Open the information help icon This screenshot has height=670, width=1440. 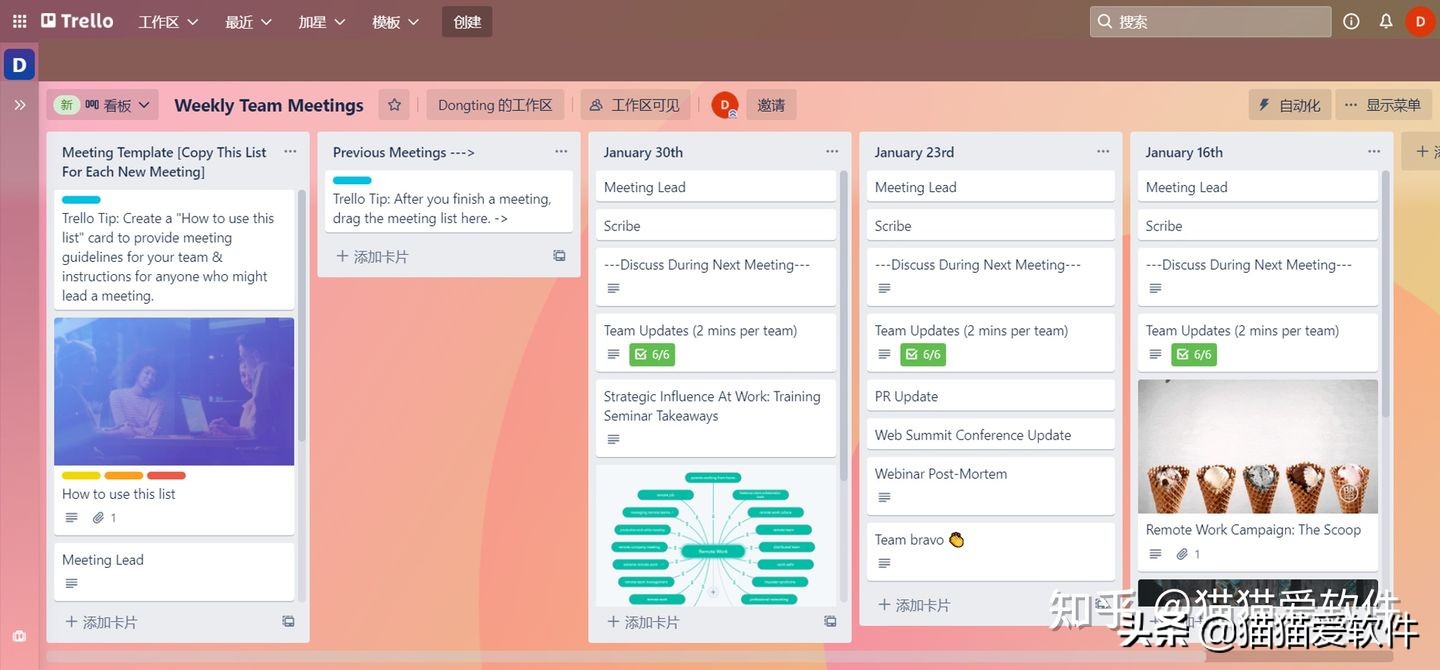pos(1351,21)
